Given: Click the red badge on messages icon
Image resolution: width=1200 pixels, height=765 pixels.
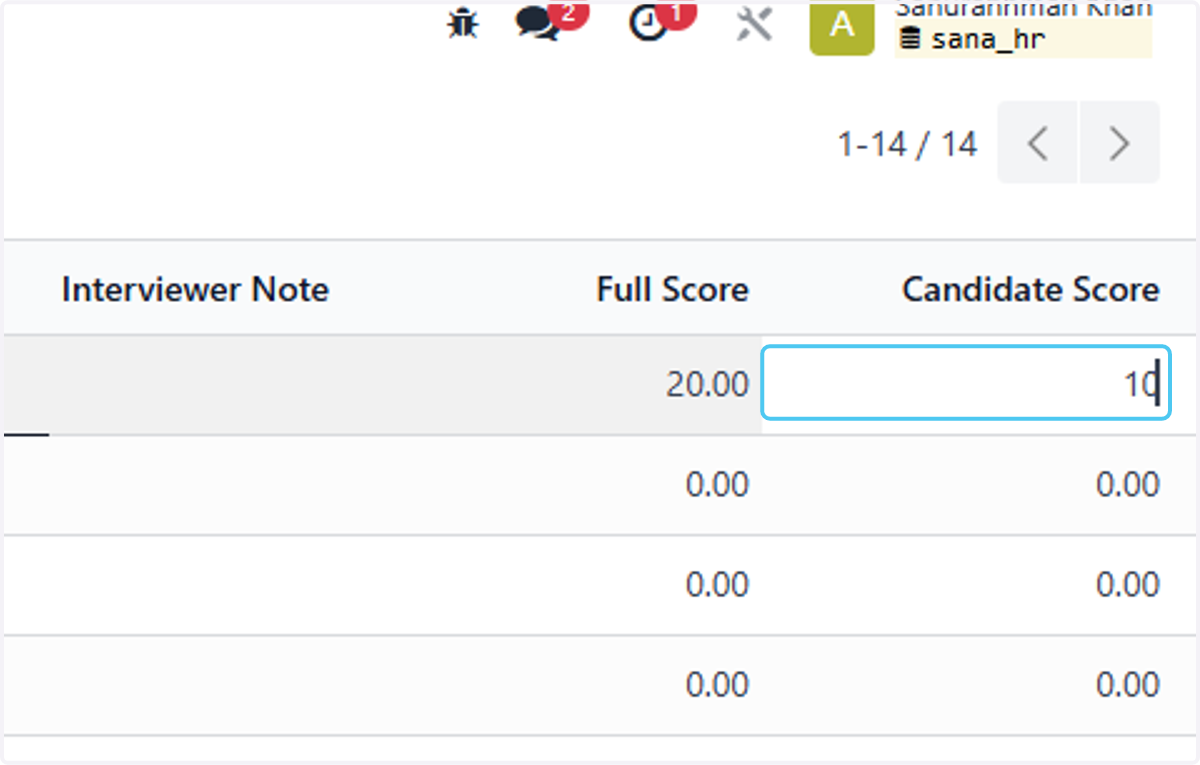Looking at the screenshot, I should click(569, 12).
